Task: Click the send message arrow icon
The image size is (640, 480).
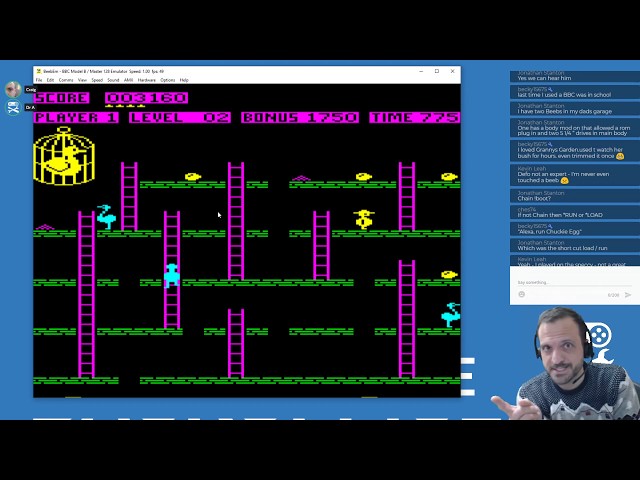Action: (628, 295)
